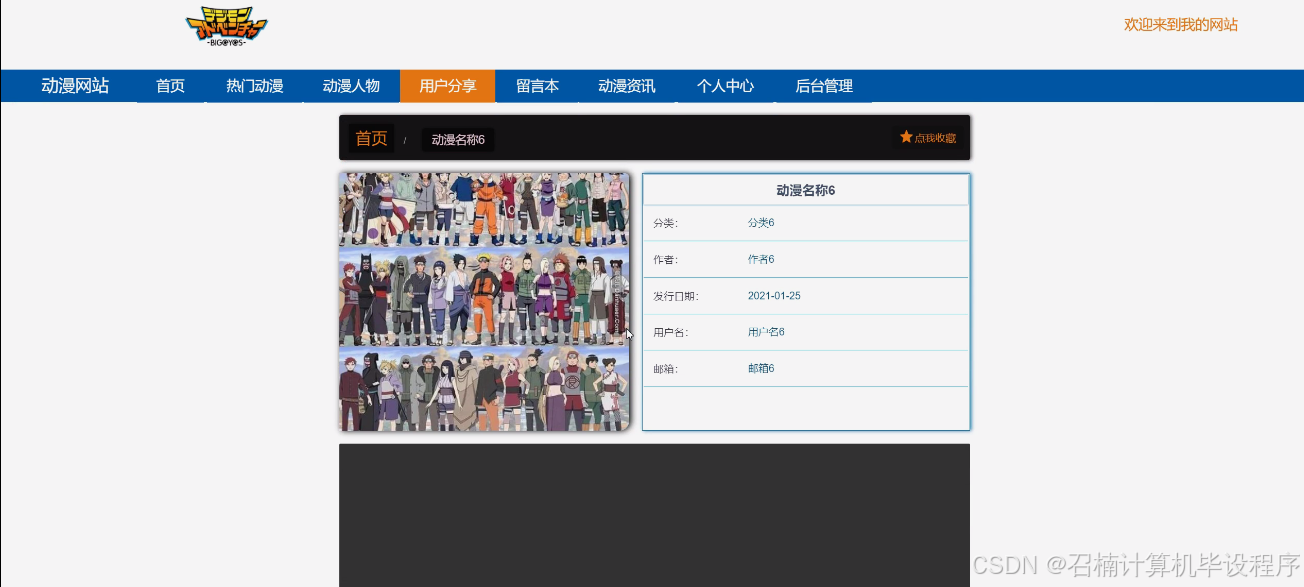
Task: Click the 用户名 row label
Action: coord(670,332)
